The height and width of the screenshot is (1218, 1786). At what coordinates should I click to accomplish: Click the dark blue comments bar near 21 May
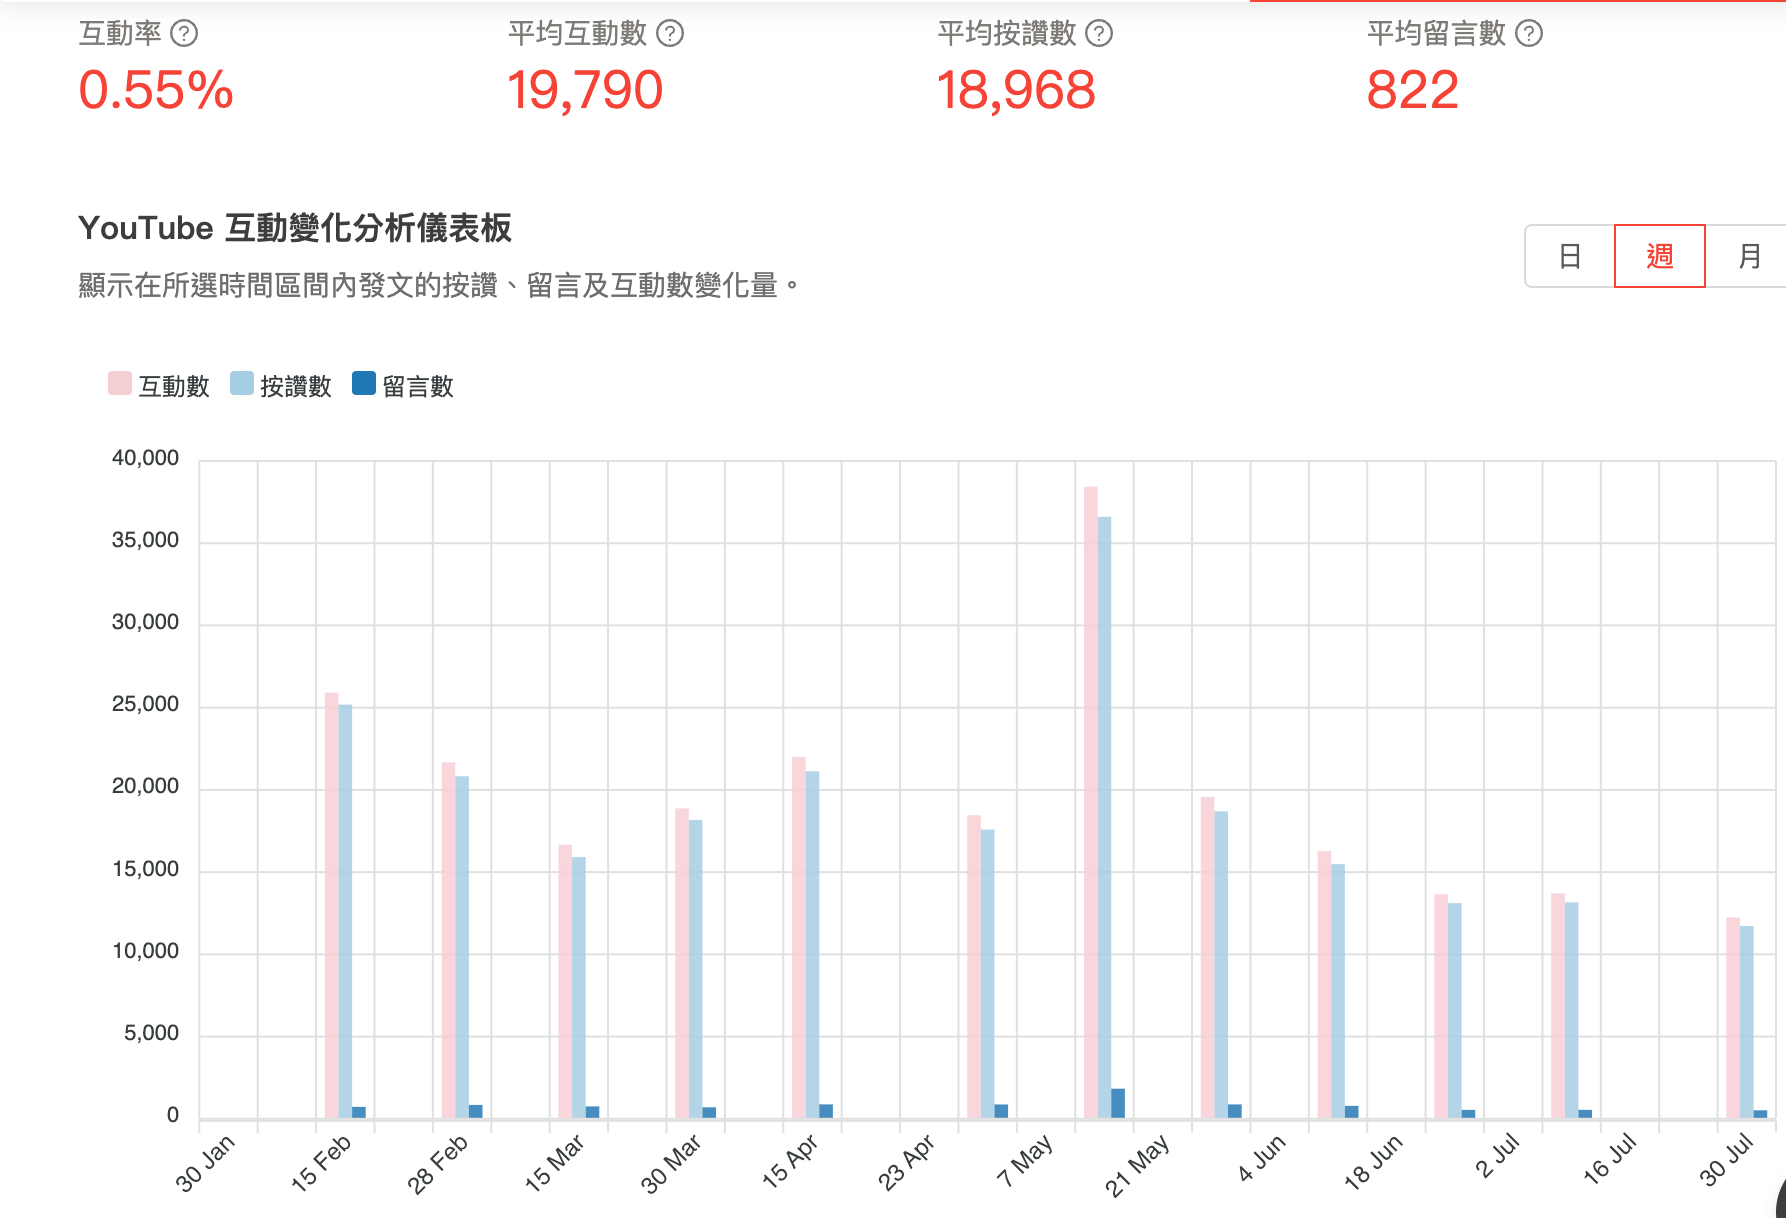(1118, 1103)
